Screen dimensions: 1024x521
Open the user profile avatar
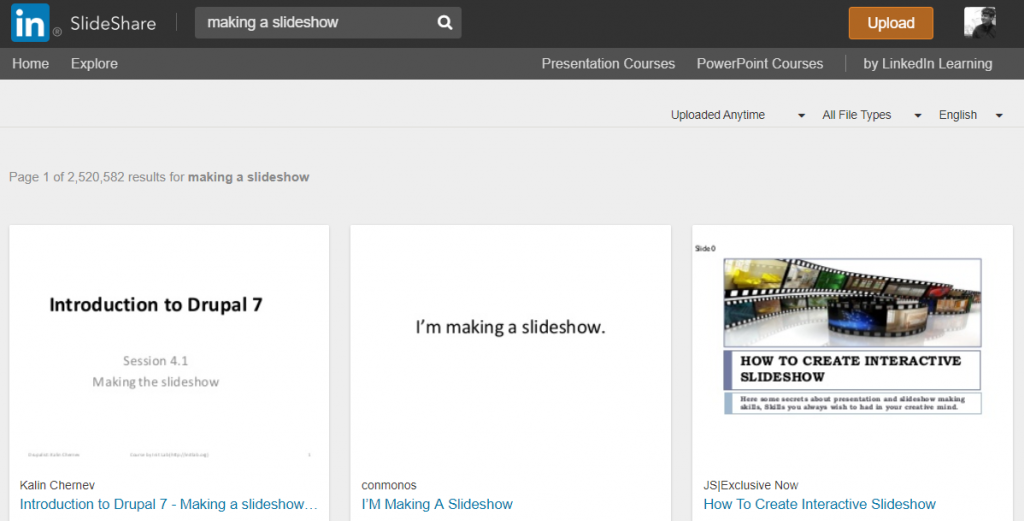click(x=979, y=23)
